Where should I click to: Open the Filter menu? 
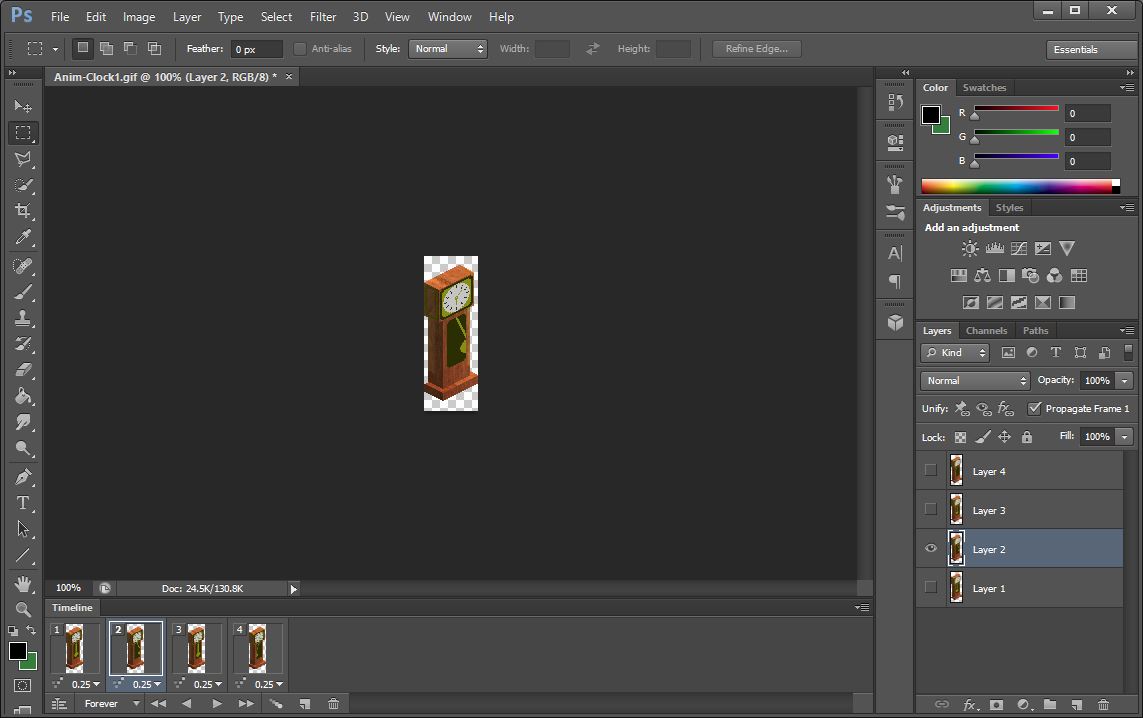(x=323, y=17)
